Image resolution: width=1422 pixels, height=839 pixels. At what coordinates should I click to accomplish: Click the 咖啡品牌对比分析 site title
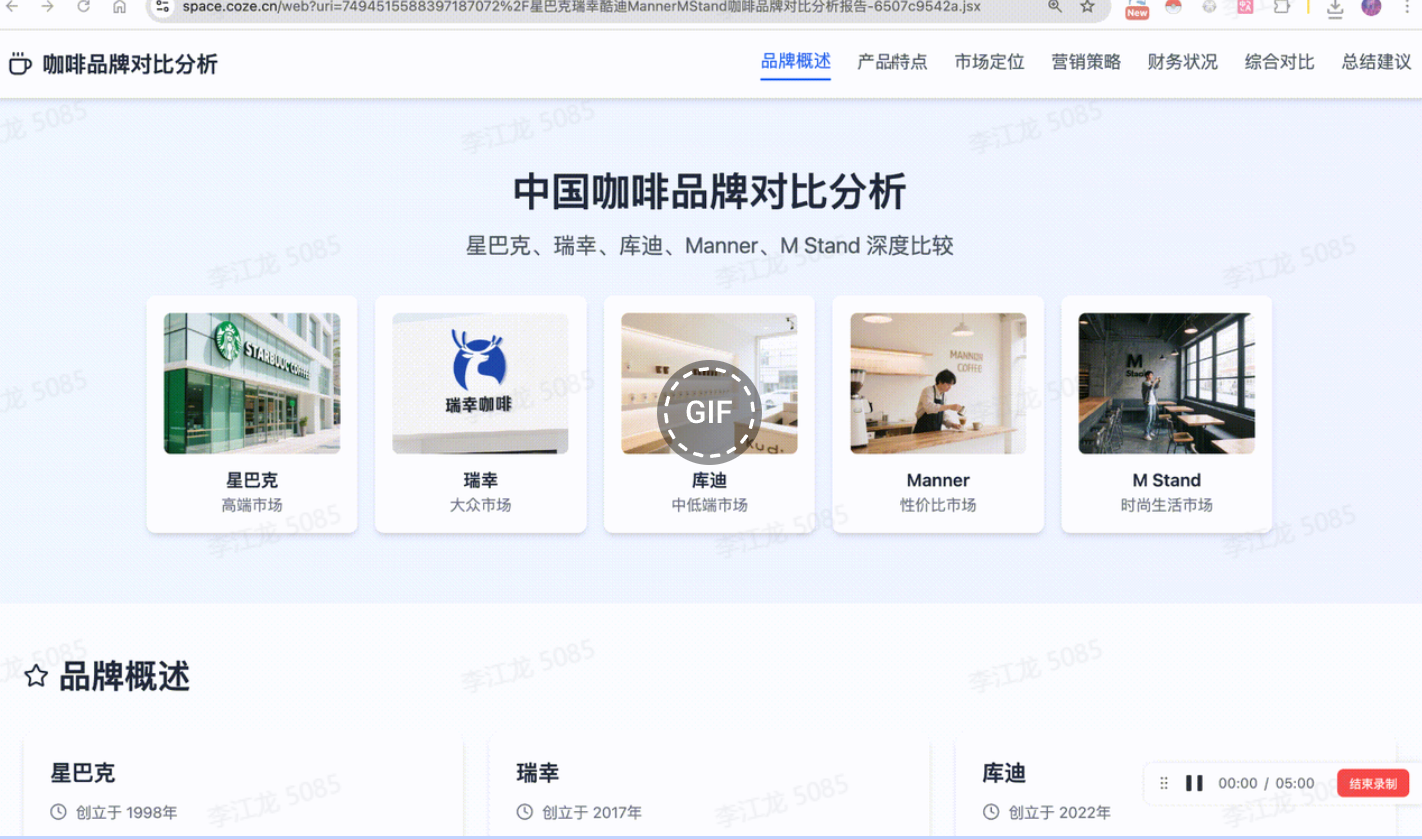[130, 64]
